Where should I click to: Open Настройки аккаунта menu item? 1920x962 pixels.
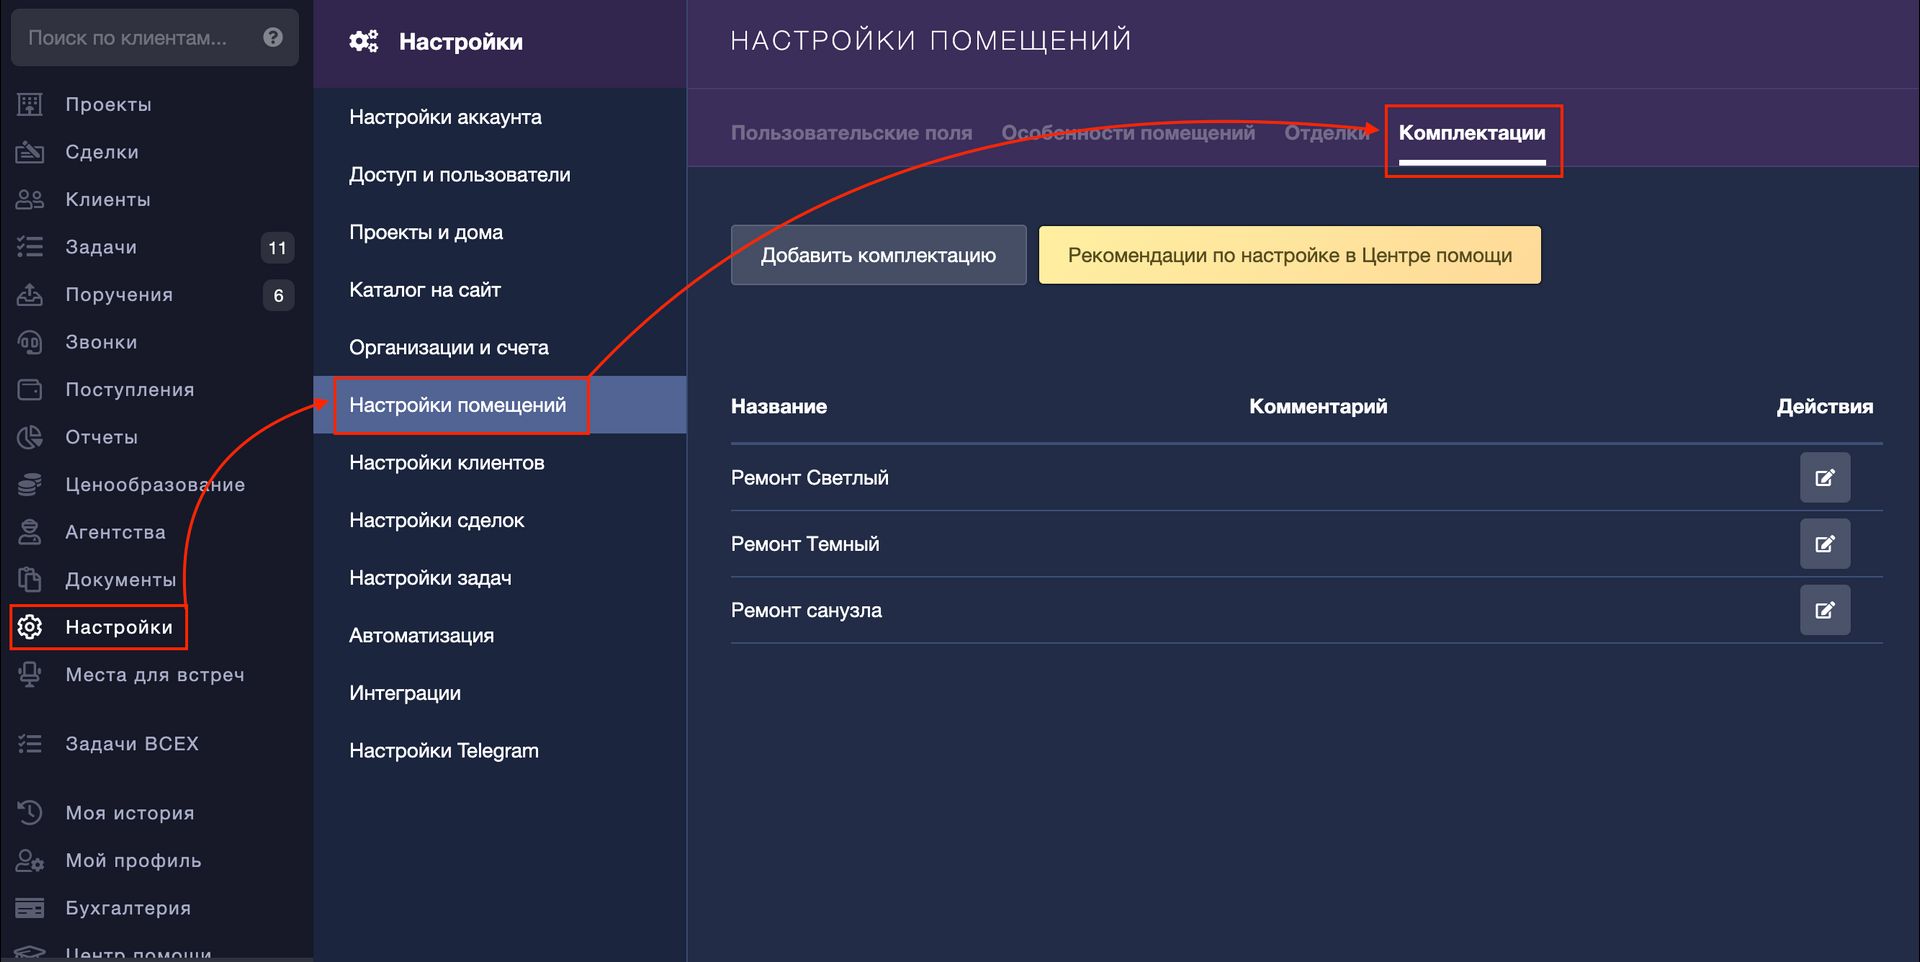pos(445,117)
